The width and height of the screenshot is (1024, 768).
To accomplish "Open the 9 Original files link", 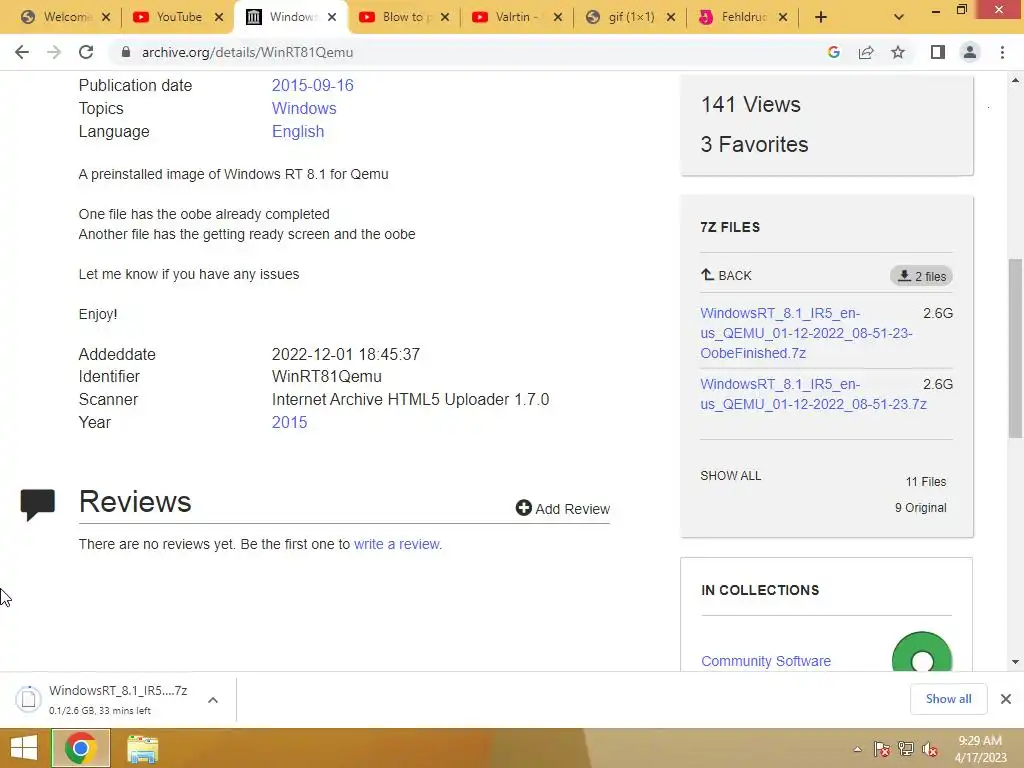I will [920, 507].
